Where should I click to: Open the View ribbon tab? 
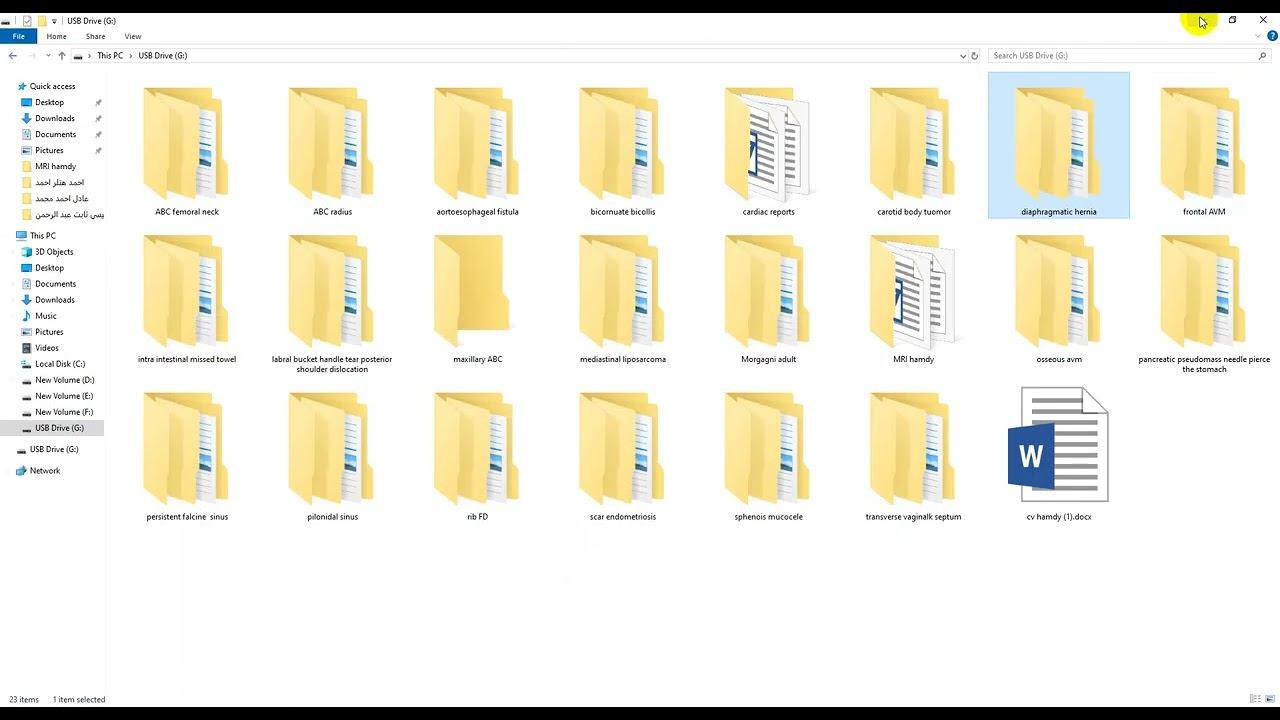coord(133,36)
